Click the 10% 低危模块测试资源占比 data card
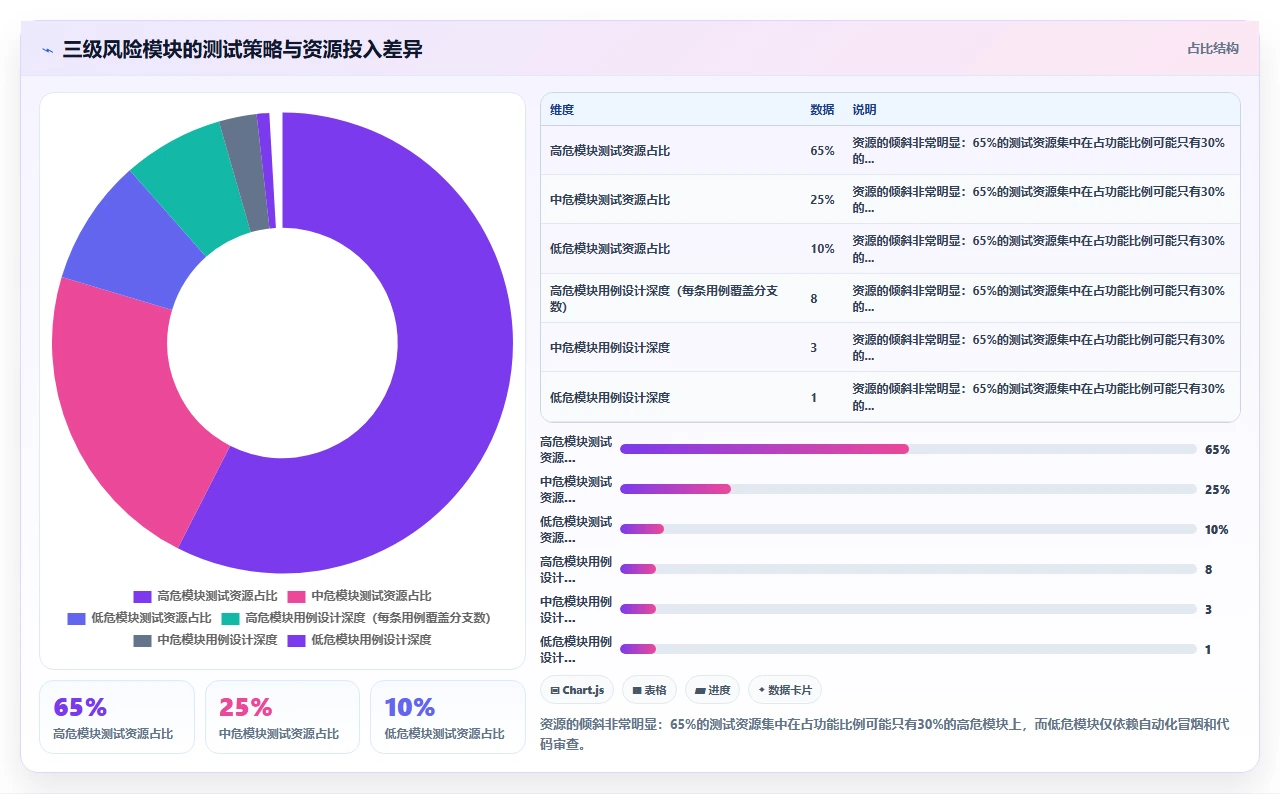Screen dimensions: 1280x794 click(448, 717)
